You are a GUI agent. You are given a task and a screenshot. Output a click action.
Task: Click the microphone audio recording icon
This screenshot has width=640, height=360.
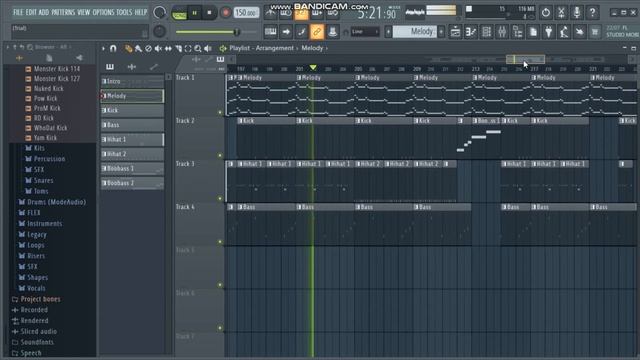point(576,13)
